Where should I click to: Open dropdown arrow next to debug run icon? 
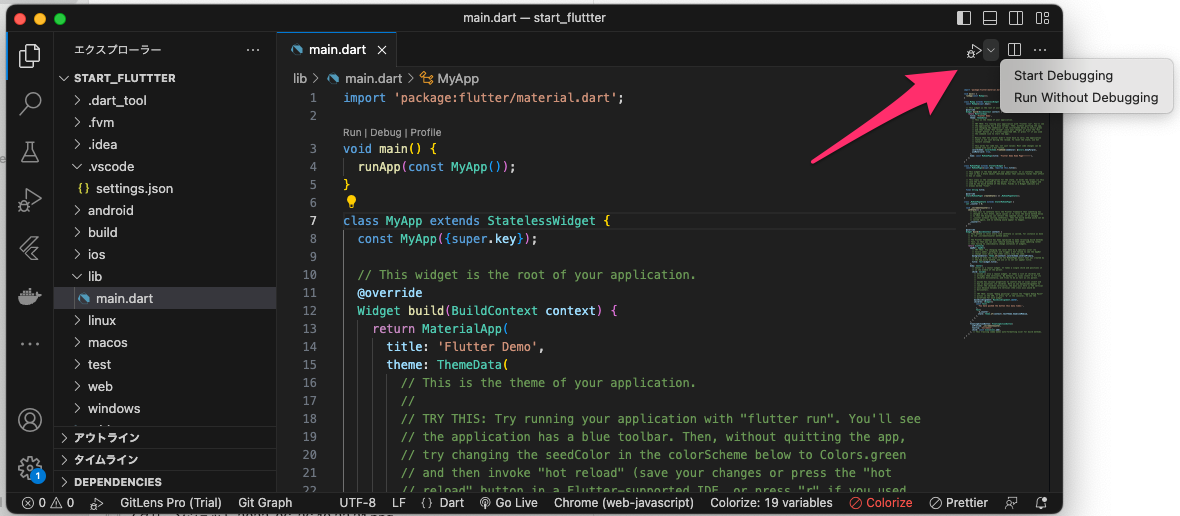coord(991,50)
